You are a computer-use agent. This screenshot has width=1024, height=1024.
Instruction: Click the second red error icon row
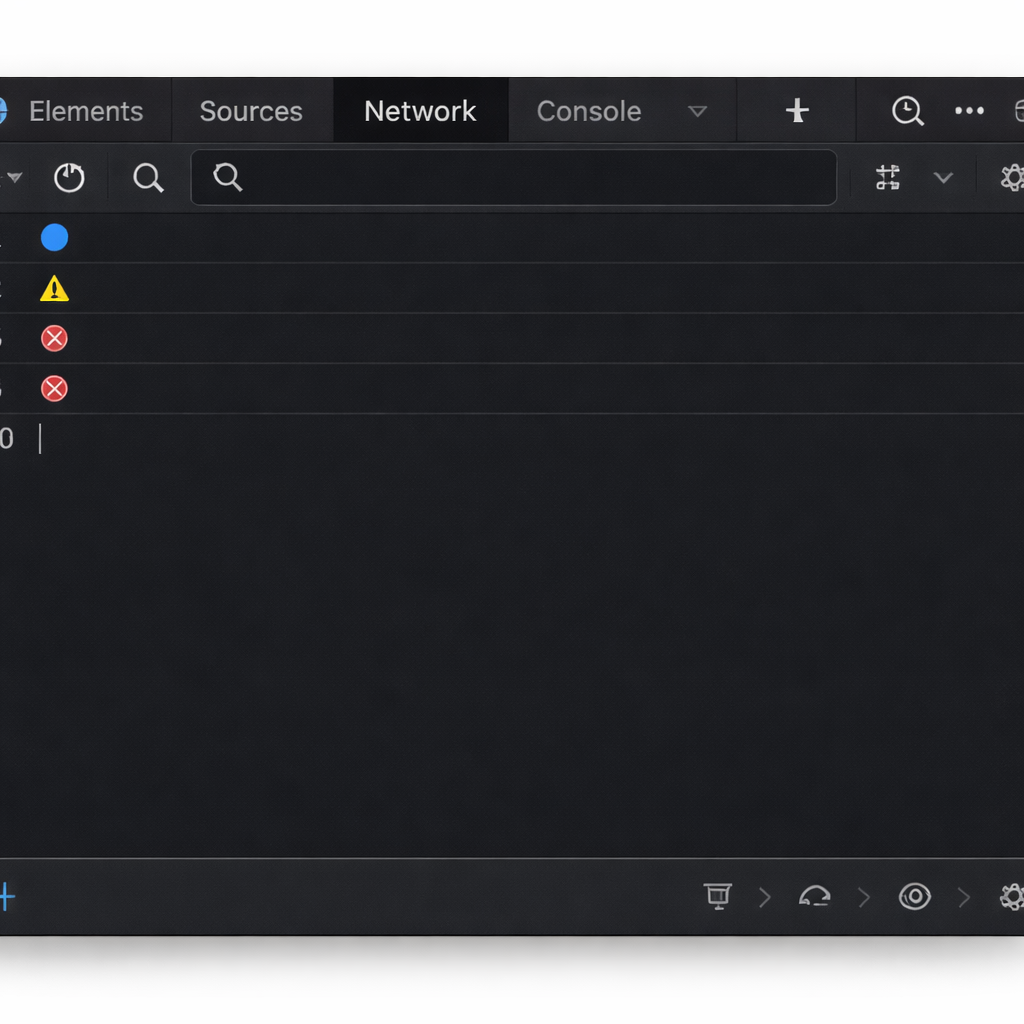(x=54, y=389)
